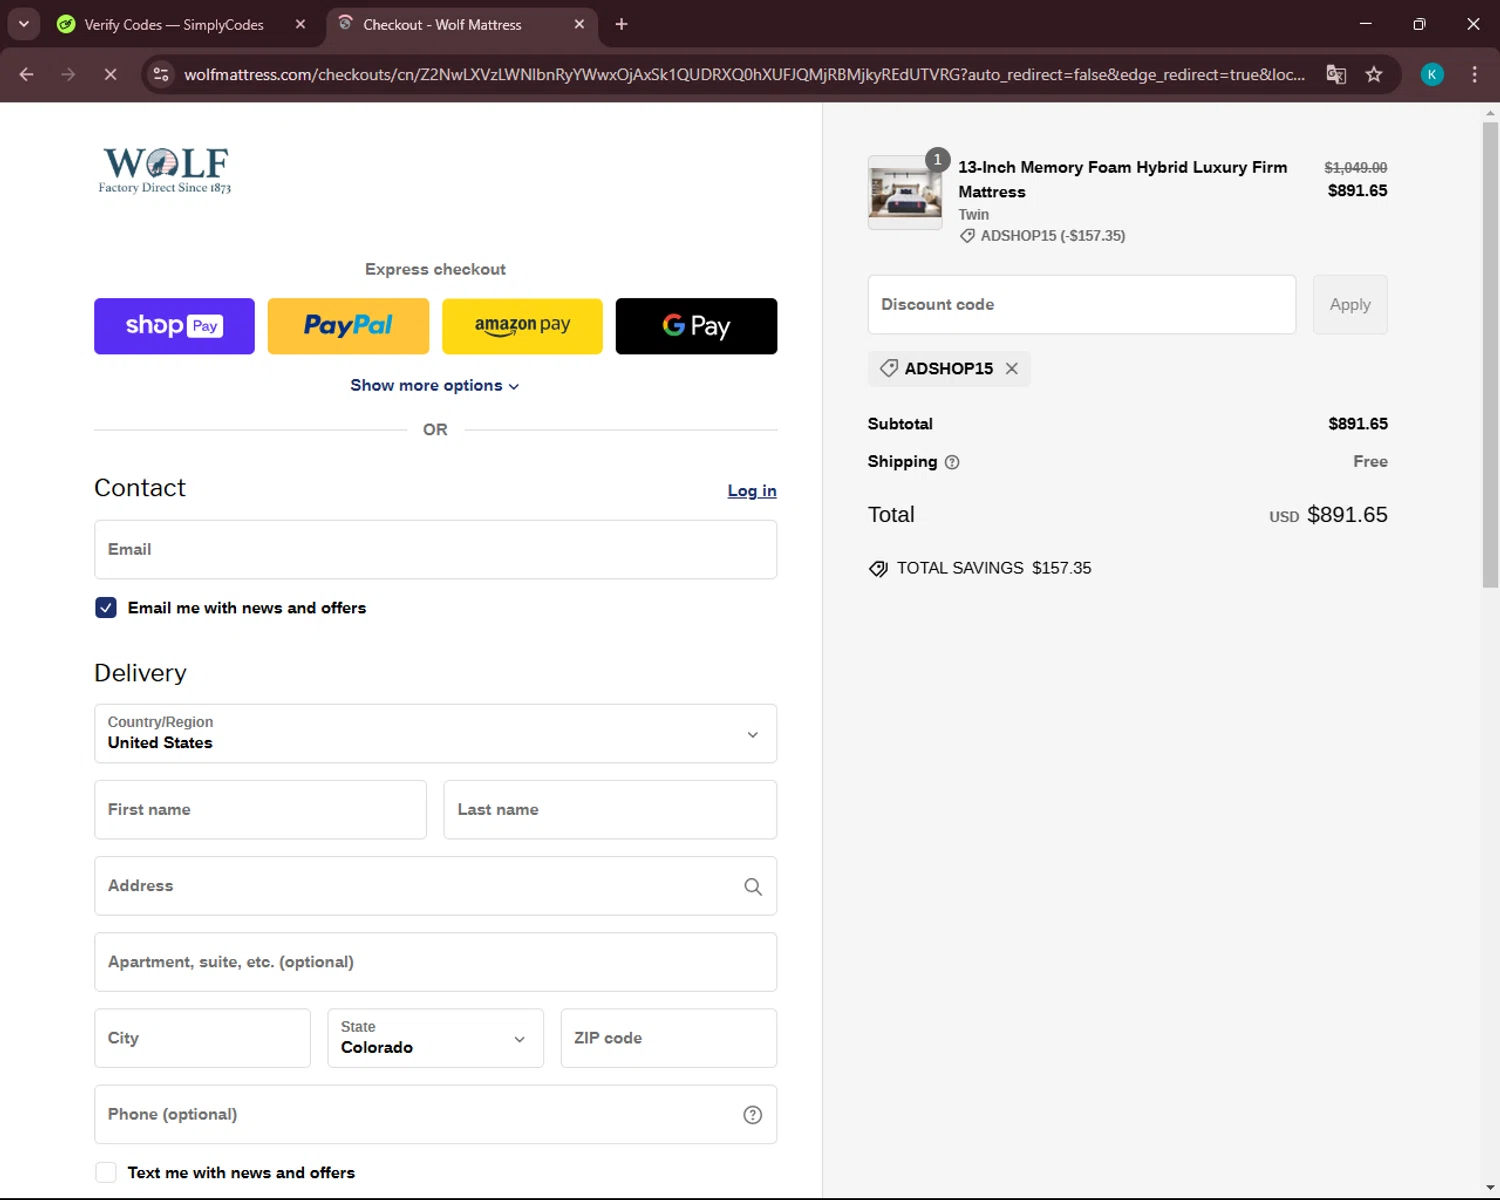The width and height of the screenshot is (1500, 1200).
Task: Click the First name field
Action: click(260, 809)
